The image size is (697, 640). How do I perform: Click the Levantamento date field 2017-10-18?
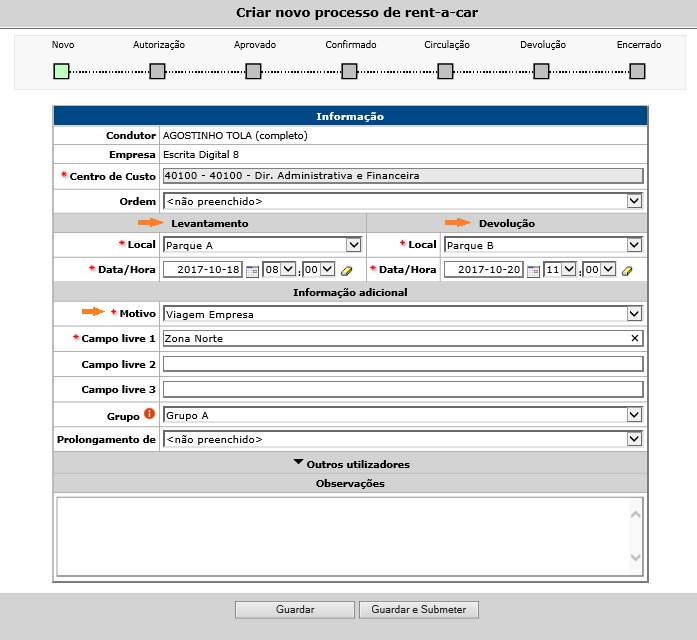(x=203, y=269)
